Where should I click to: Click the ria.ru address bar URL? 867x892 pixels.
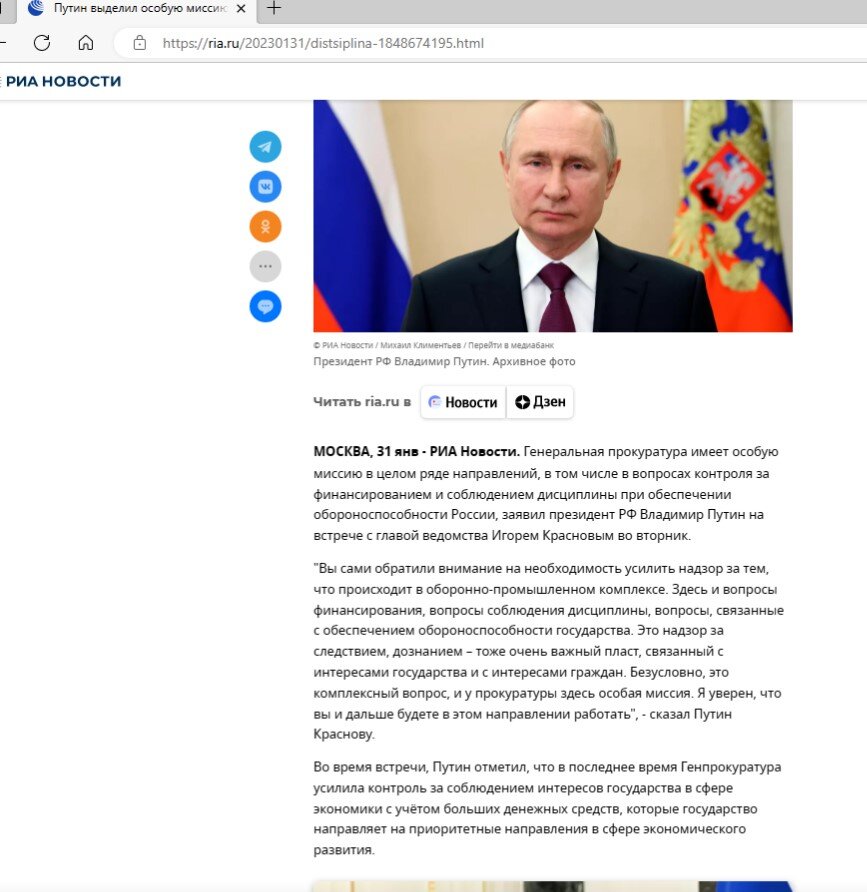(x=323, y=43)
